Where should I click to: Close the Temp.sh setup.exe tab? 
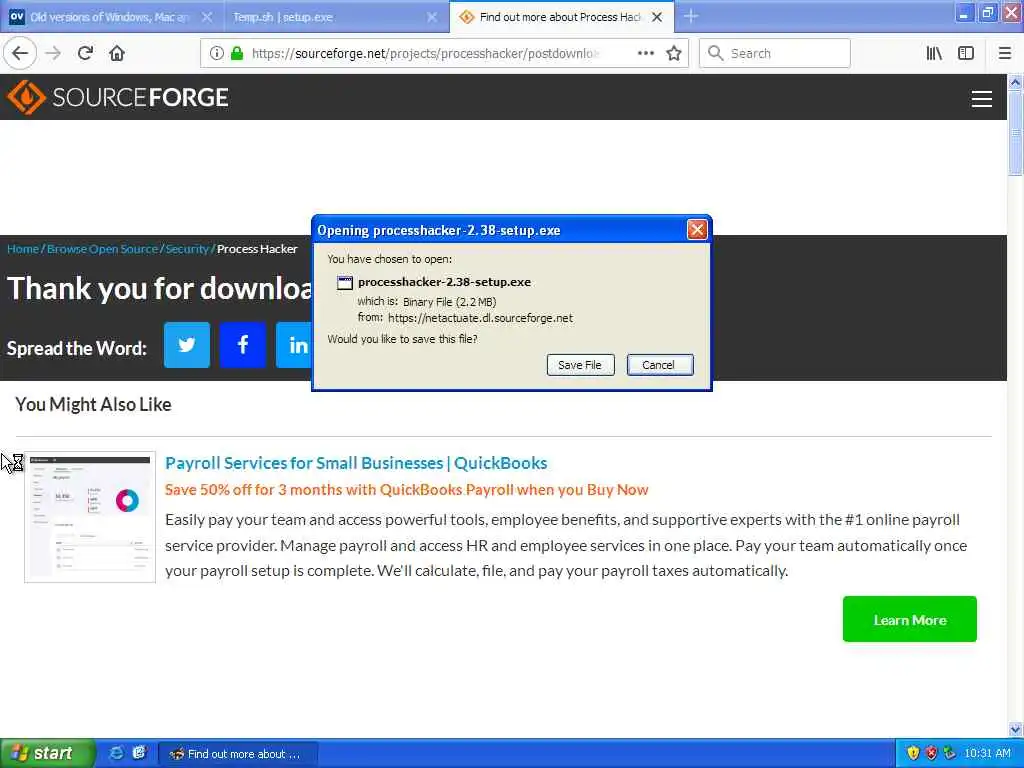coord(432,17)
